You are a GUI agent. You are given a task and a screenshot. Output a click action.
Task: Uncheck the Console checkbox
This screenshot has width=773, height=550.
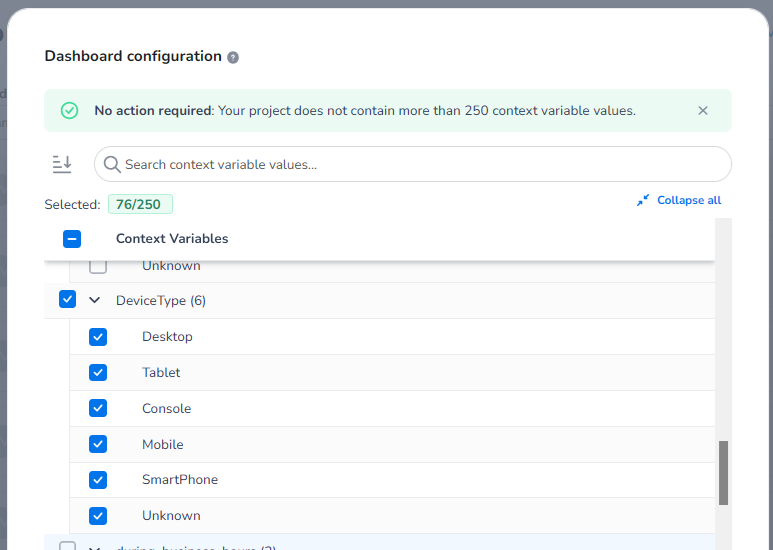[x=98, y=408]
